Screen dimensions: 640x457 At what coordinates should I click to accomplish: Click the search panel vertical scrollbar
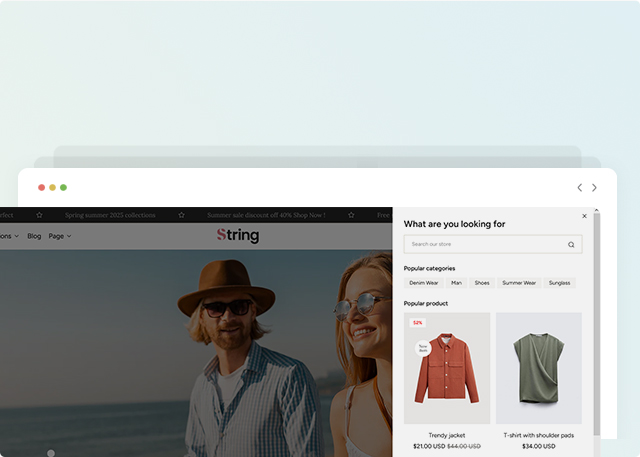[597, 320]
